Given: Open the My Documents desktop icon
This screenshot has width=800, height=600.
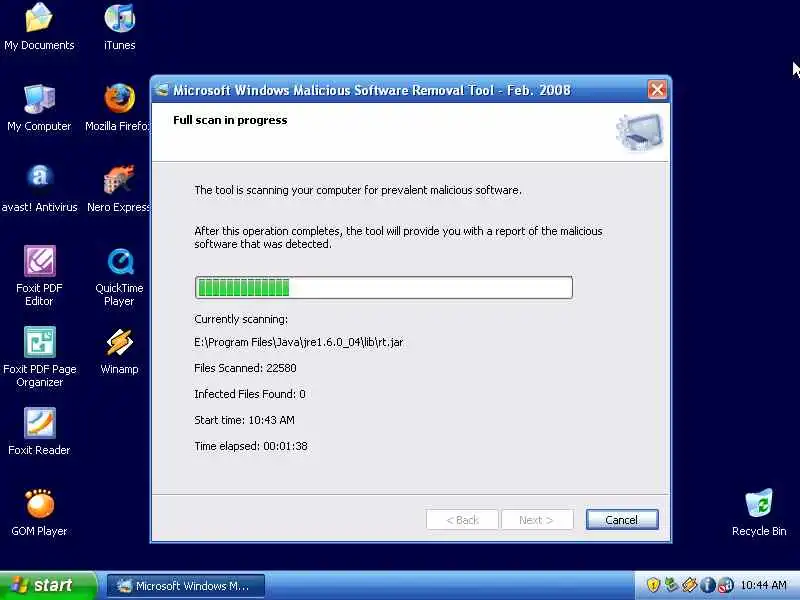Looking at the screenshot, I should (39, 27).
